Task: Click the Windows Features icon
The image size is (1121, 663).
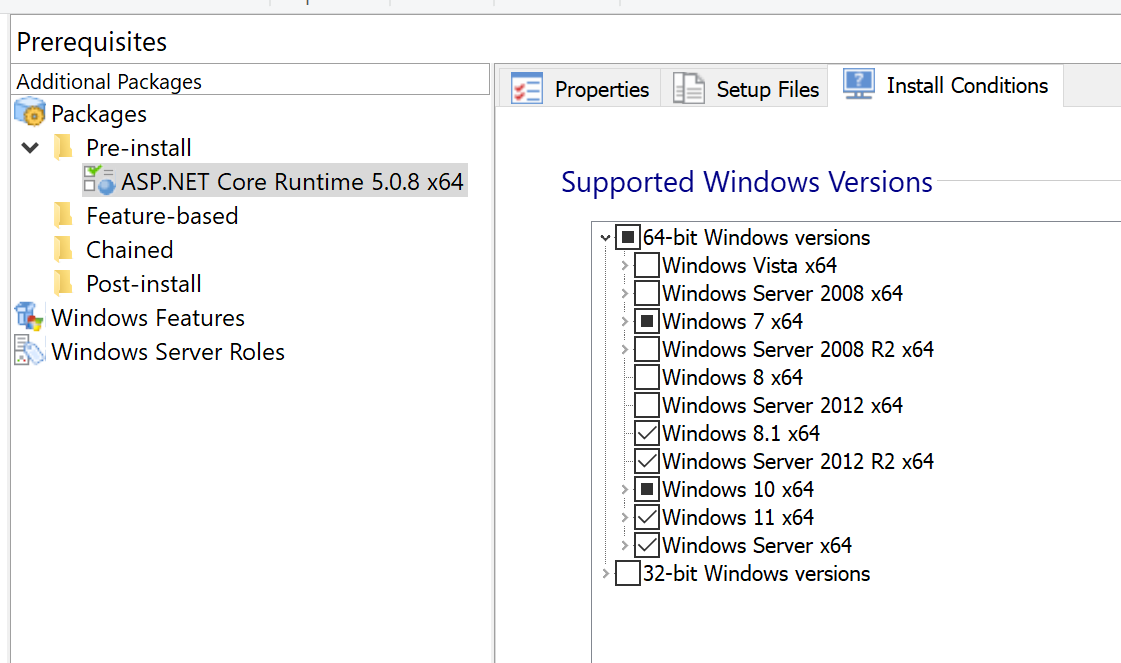Action: pos(29,317)
